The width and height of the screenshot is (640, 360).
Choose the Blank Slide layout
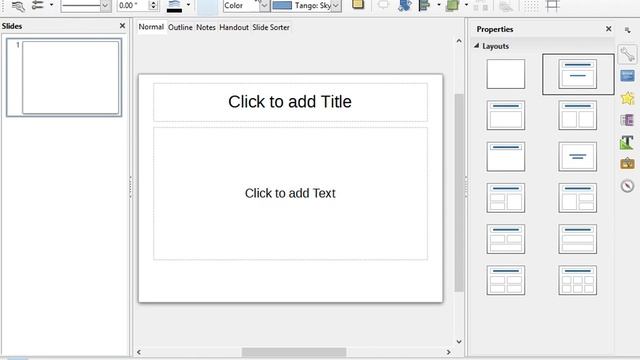click(x=506, y=74)
